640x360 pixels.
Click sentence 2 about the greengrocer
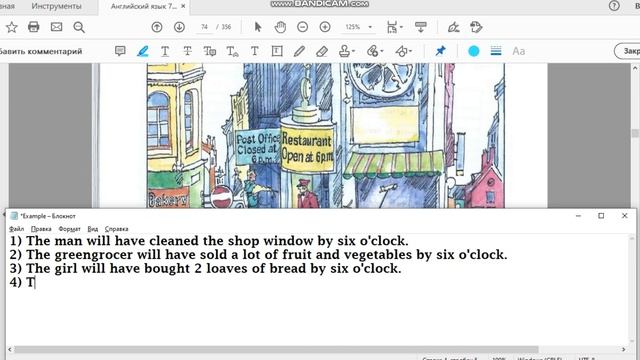click(x=258, y=255)
